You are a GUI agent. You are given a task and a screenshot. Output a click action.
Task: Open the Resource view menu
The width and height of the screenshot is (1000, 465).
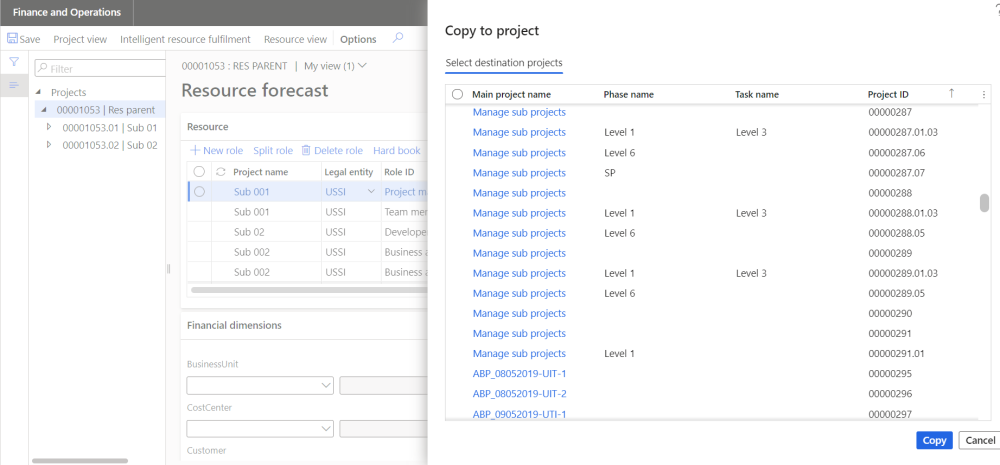(295, 39)
